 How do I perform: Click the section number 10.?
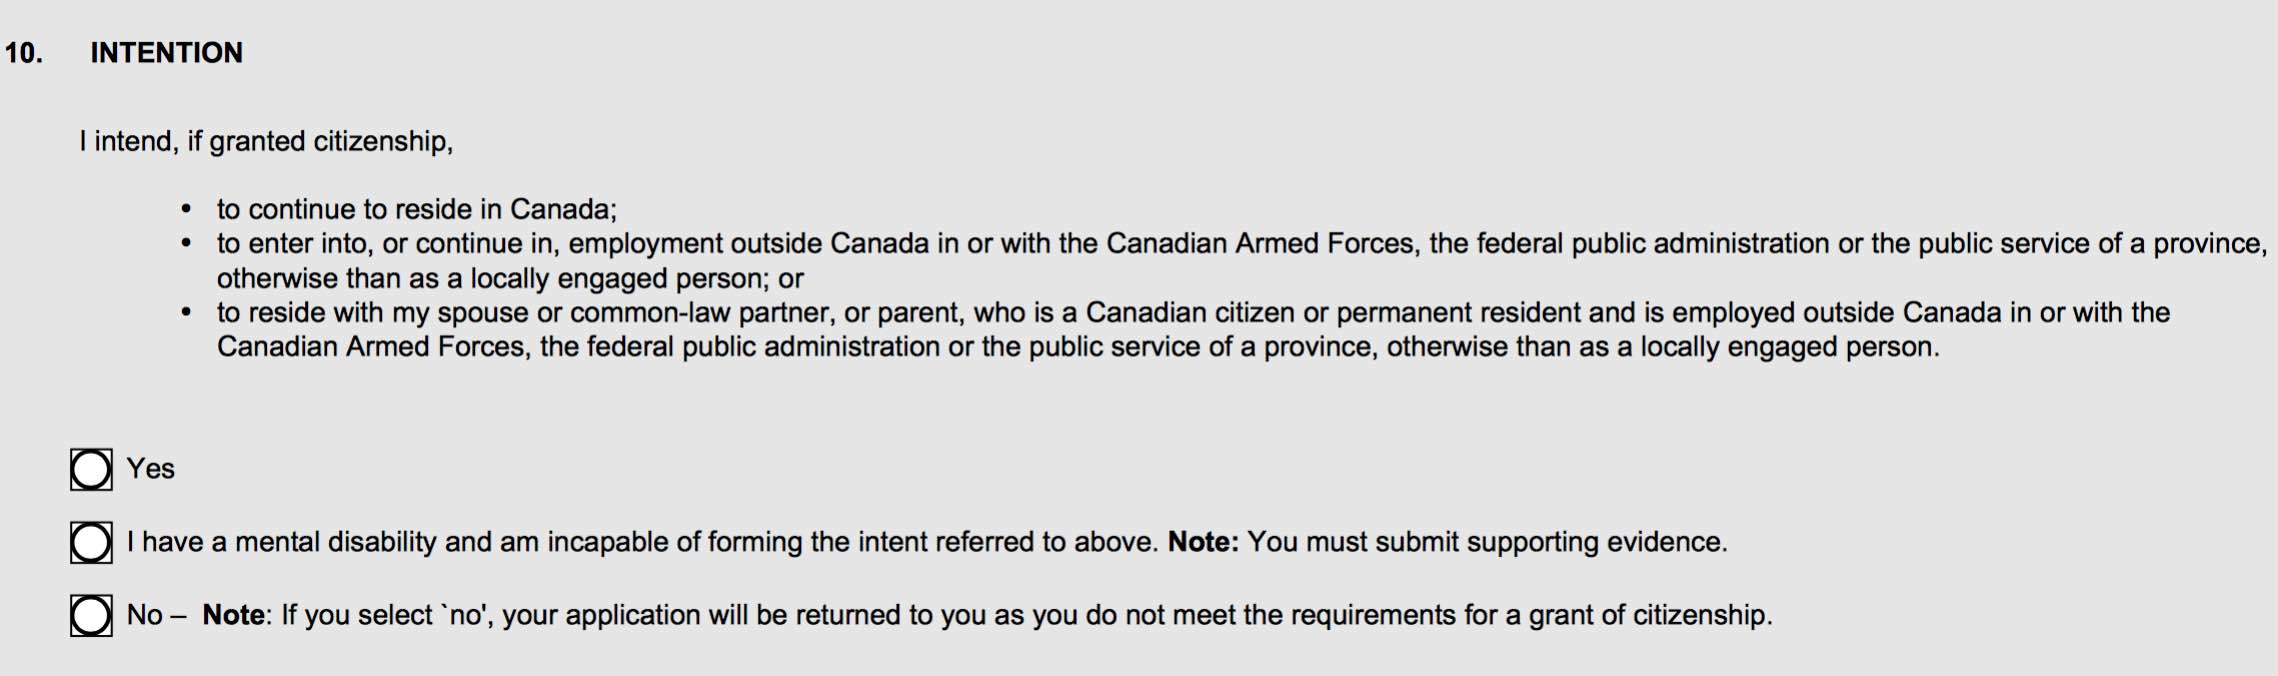pyautogui.click(x=24, y=52)
